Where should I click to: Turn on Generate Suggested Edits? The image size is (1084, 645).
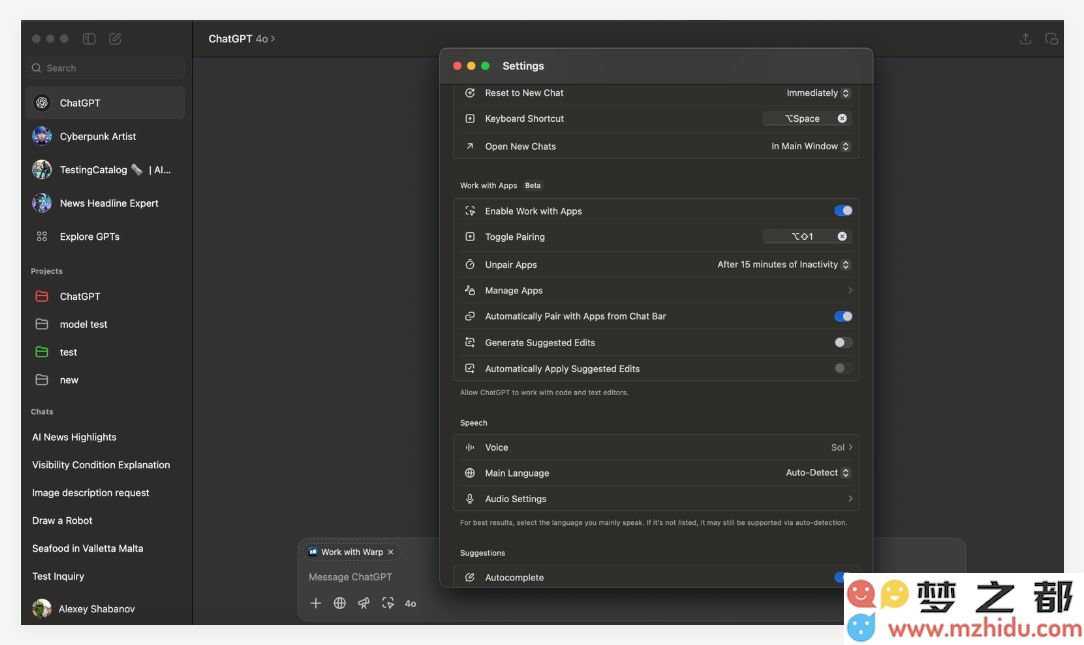coord(843,342)
